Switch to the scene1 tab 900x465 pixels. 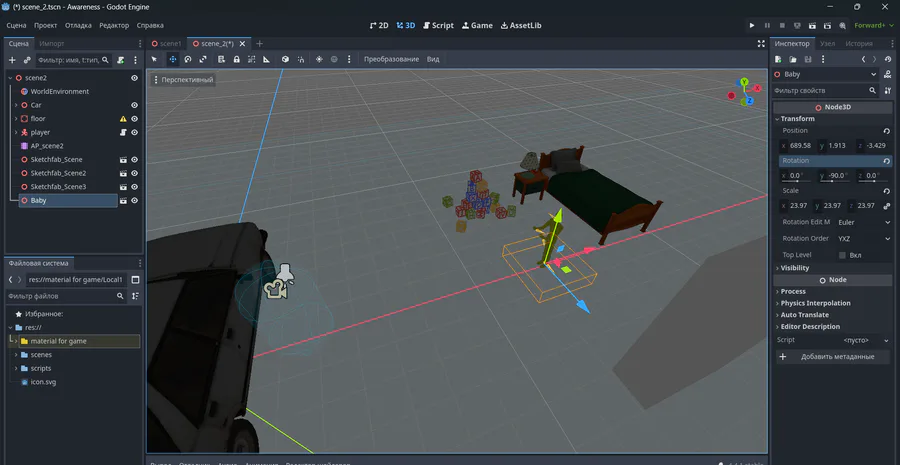pyautogui.click(x=166, y=44)
